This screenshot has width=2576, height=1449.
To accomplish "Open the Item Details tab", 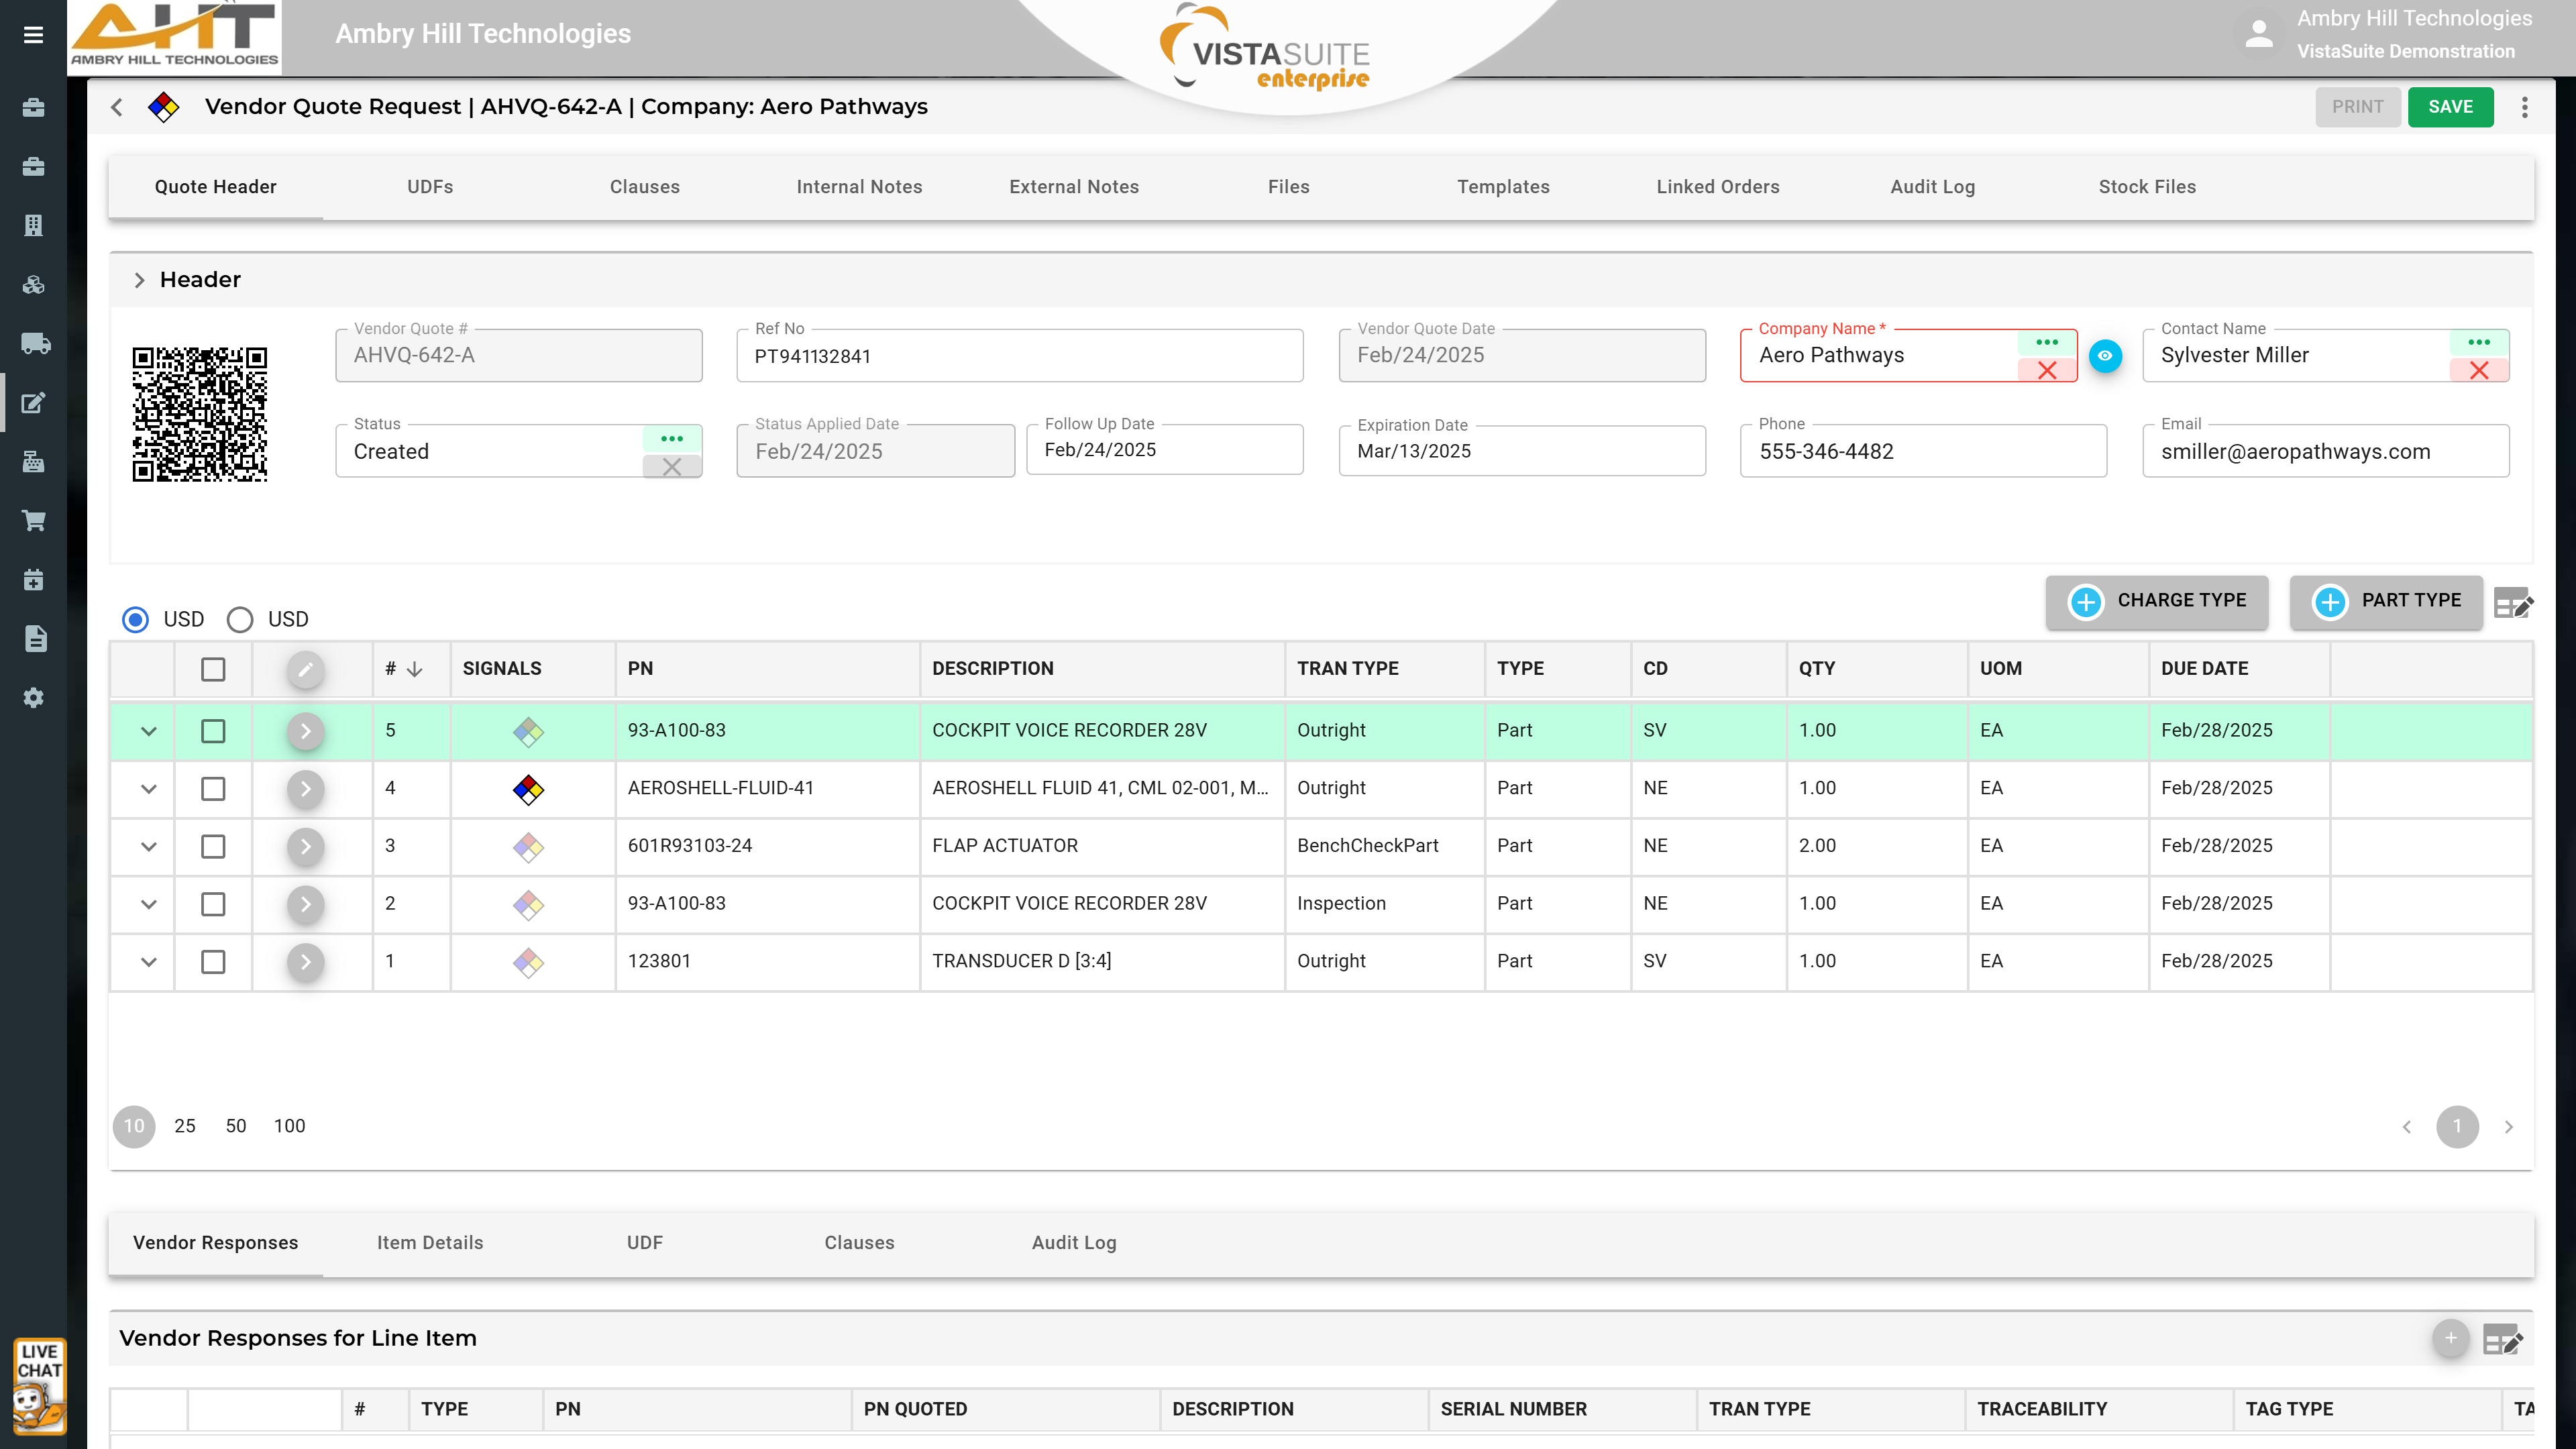I will point(430,1243).
